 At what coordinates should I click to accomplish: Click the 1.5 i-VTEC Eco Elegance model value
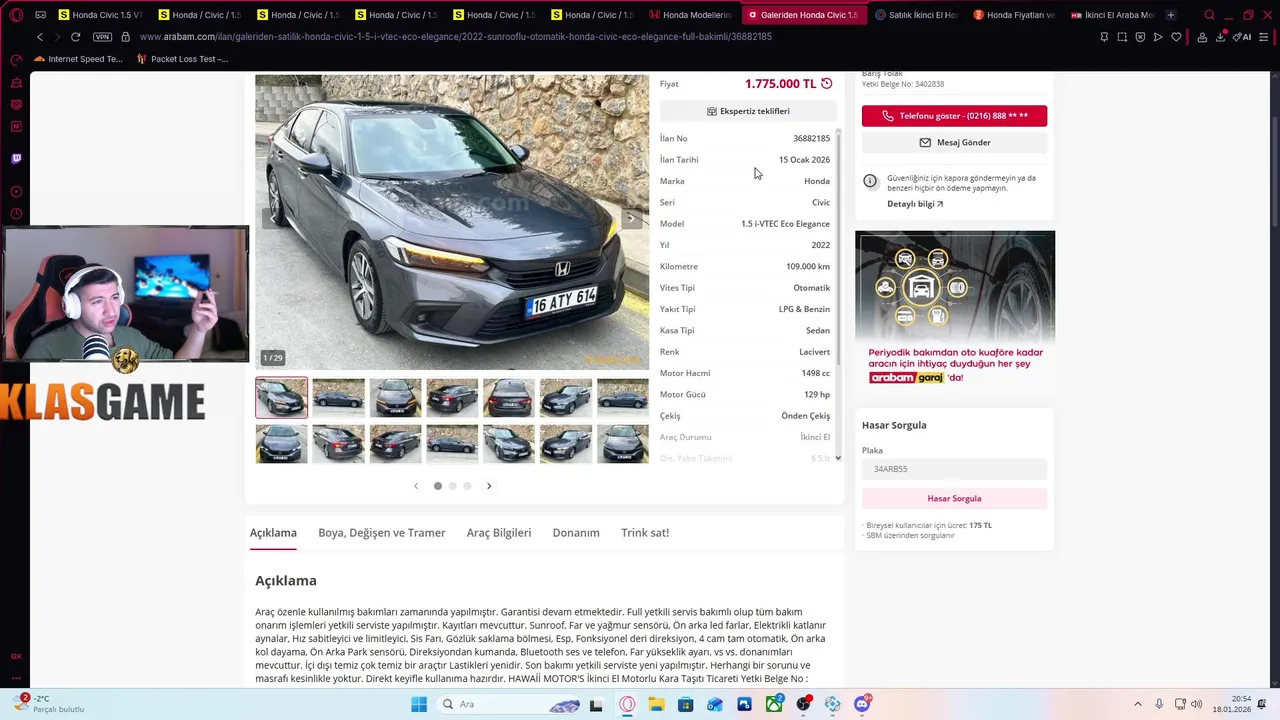[x=785, y=224]
